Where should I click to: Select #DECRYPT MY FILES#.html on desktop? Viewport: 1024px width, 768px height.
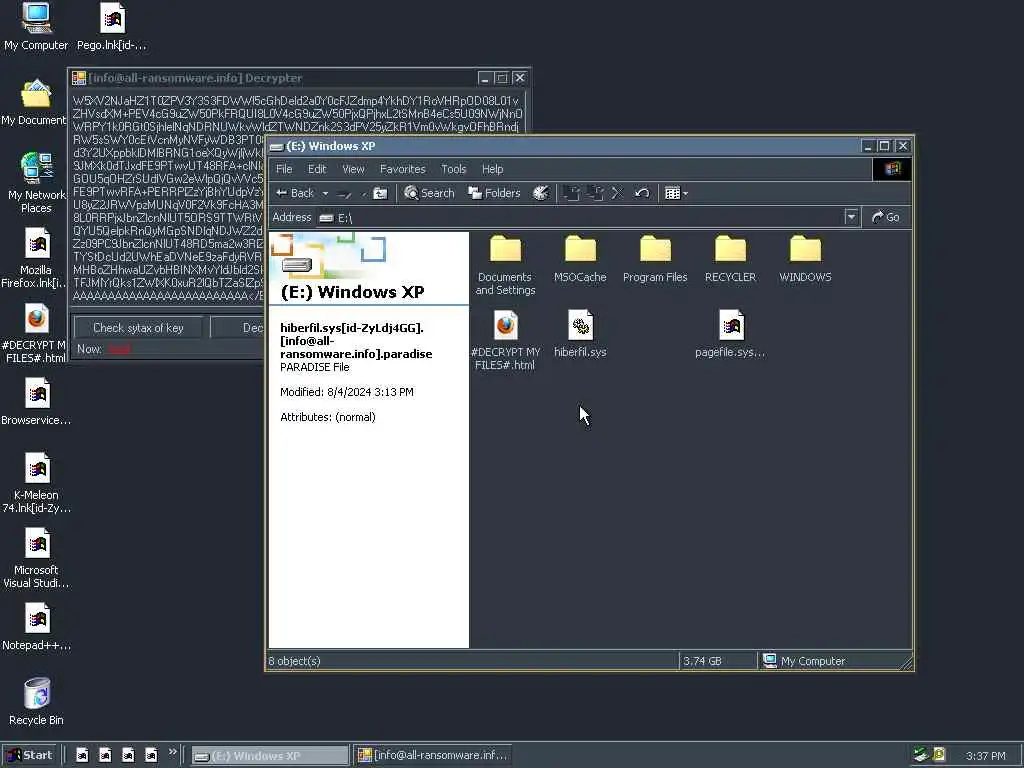34,333
